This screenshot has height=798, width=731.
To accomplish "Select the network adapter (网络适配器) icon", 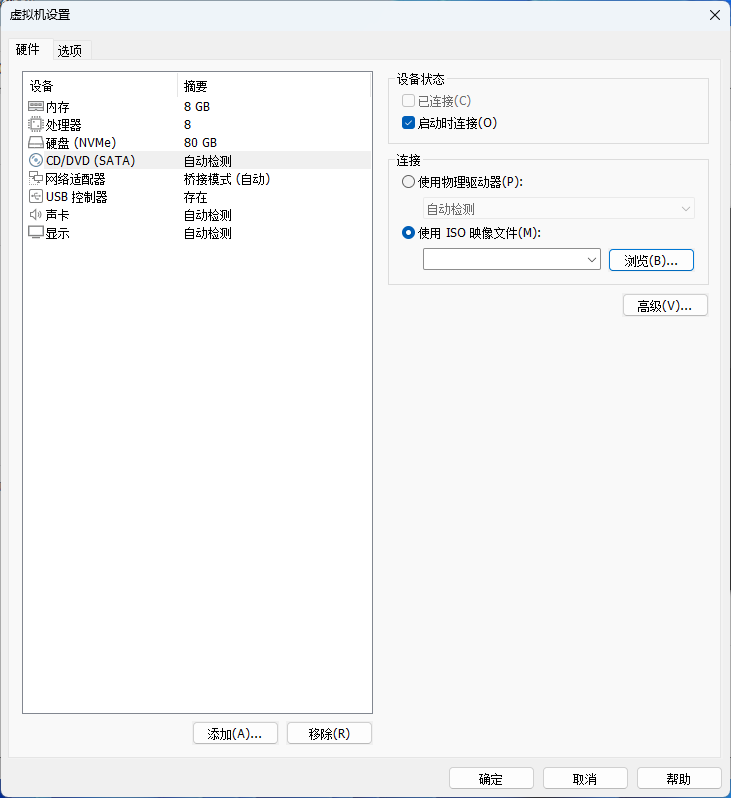I will pos(36,178).
